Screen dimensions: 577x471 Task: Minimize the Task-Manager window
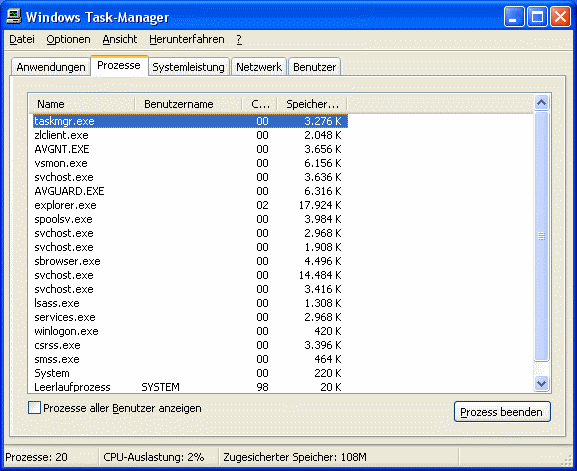click(514, 17)
